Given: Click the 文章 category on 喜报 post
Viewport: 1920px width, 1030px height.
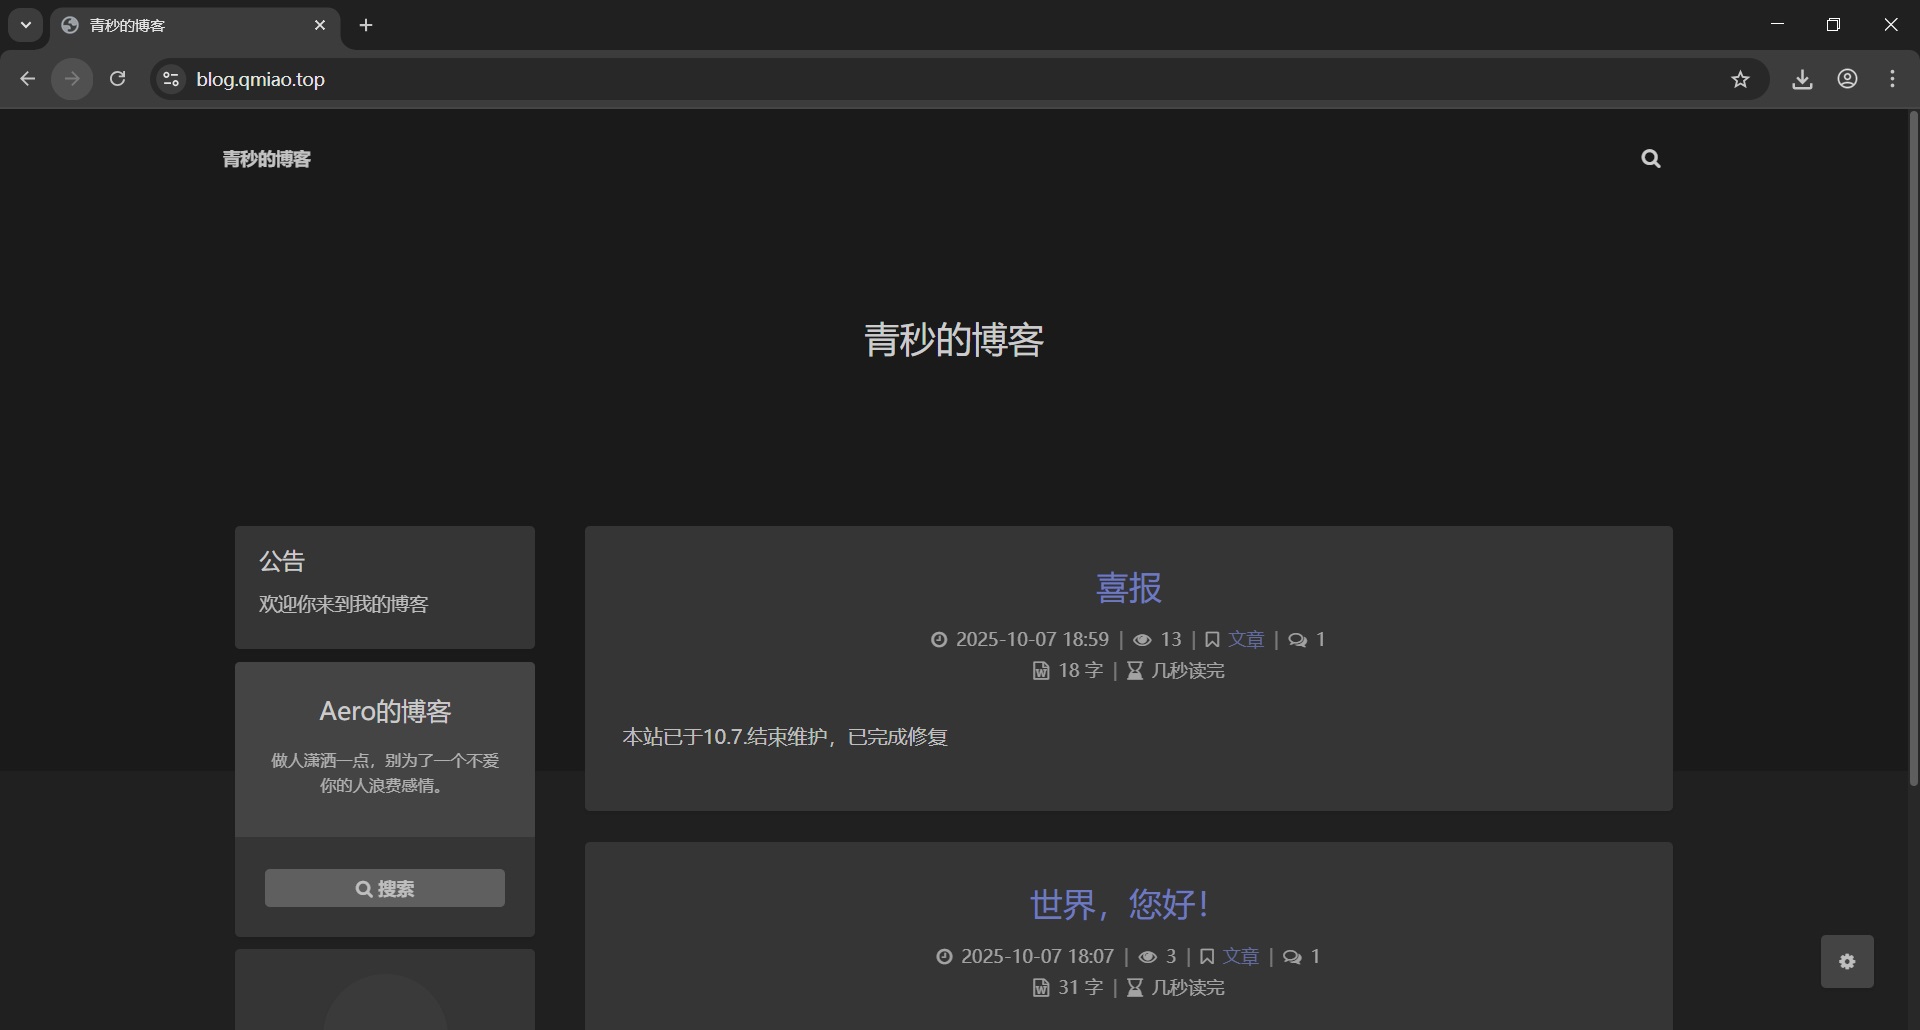Looking at the screenshot, I should (x=1246, y=639).
